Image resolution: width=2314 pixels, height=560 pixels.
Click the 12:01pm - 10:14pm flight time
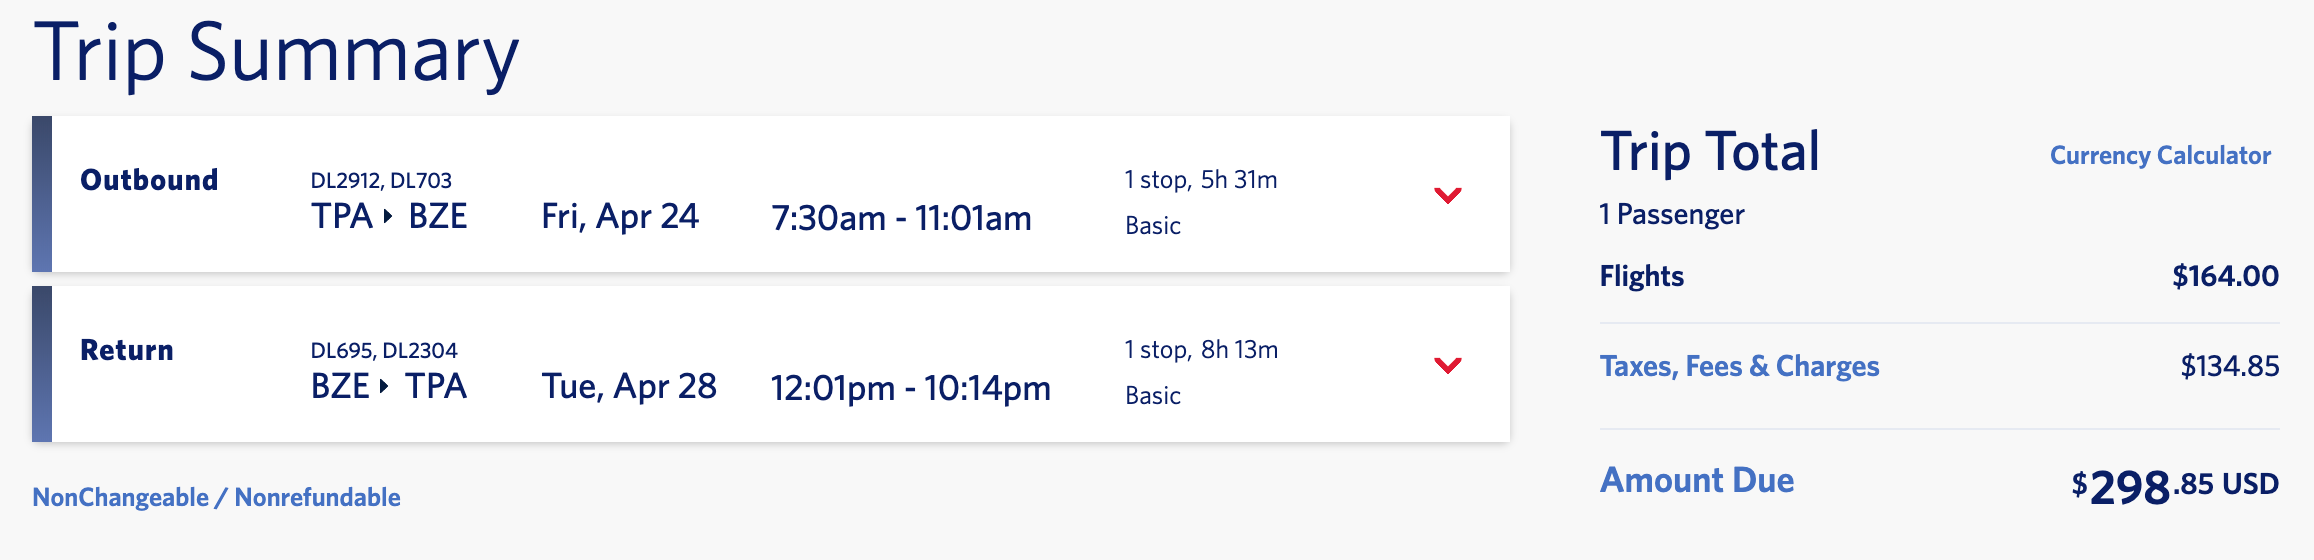pos(910,388)
